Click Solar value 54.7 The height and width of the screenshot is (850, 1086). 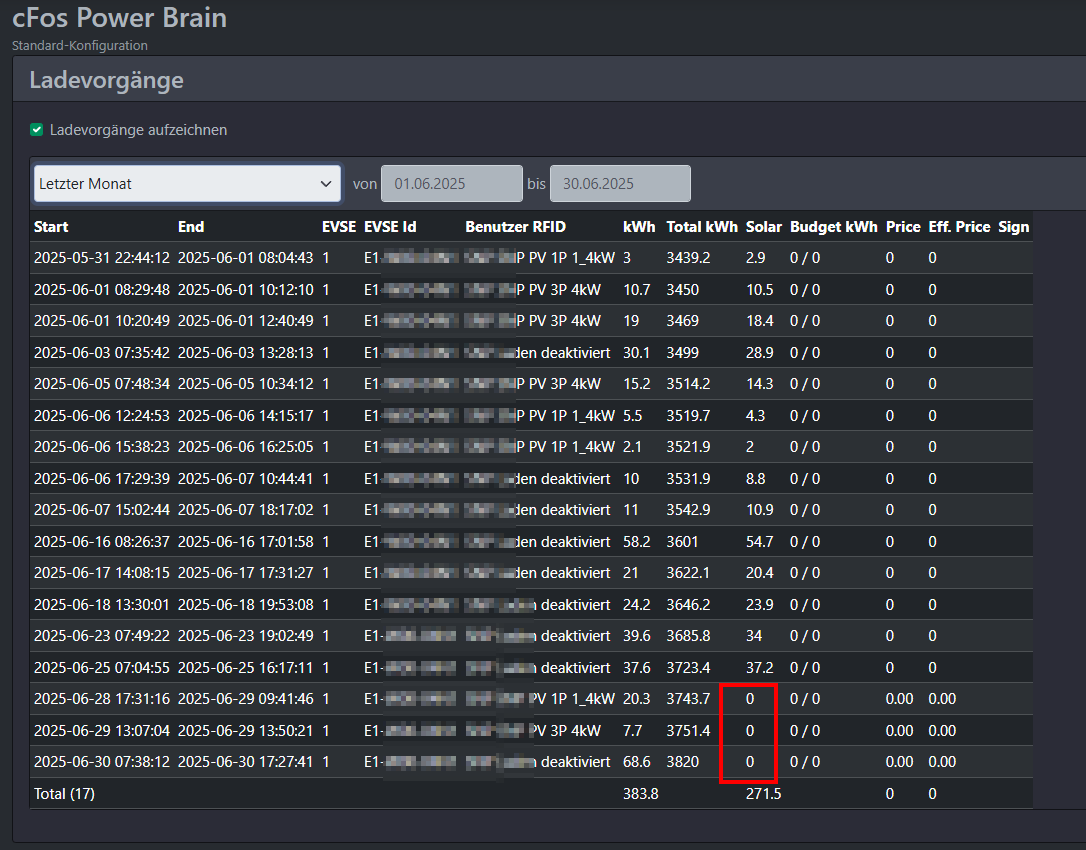(759, 542)
